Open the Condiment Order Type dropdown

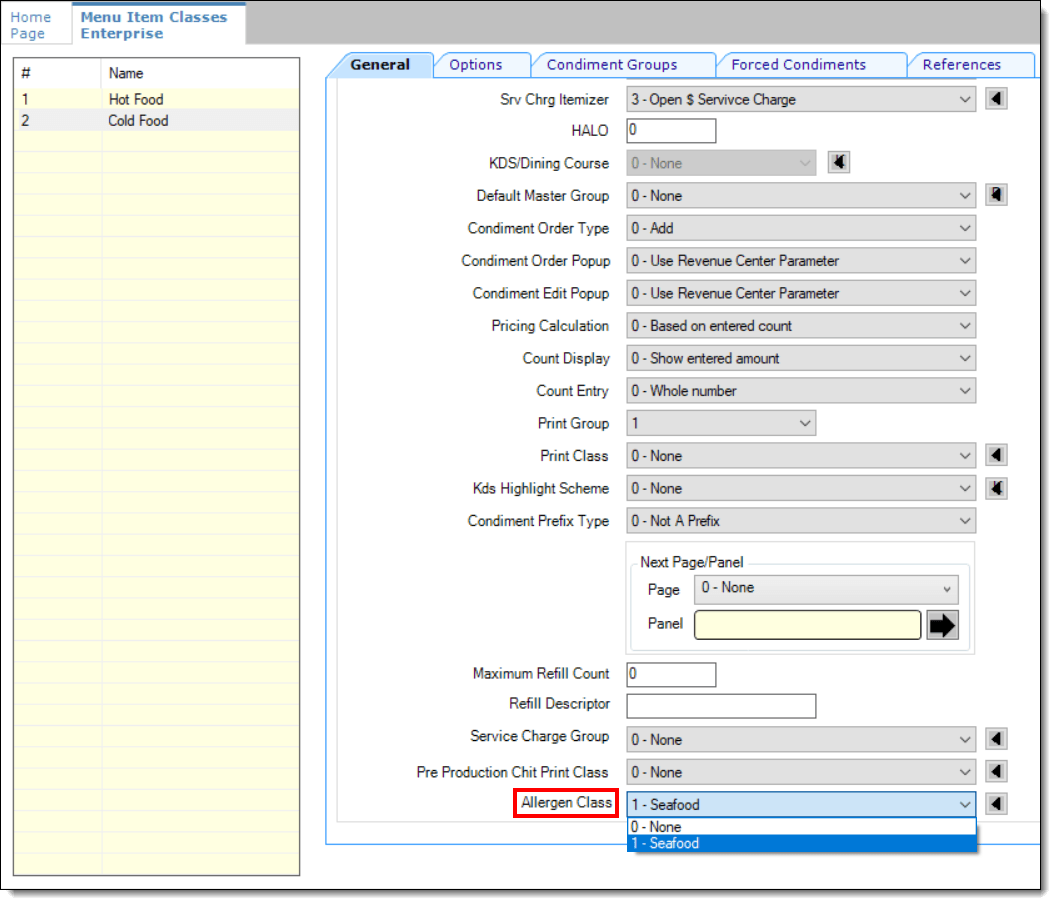801,228
